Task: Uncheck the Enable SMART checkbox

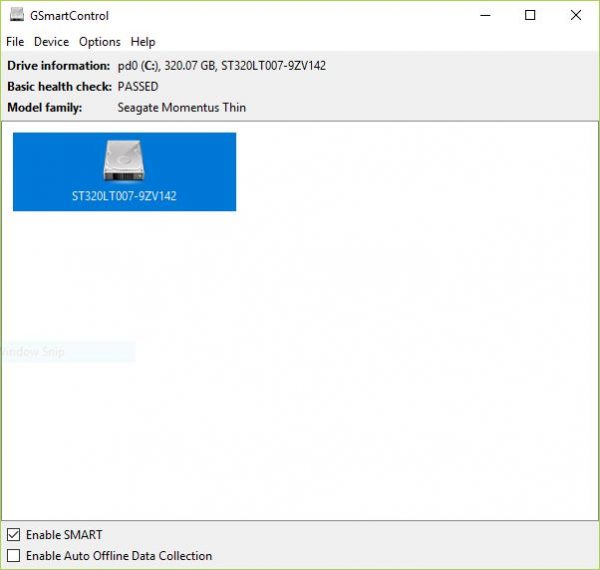Action: tap(13, 534)
